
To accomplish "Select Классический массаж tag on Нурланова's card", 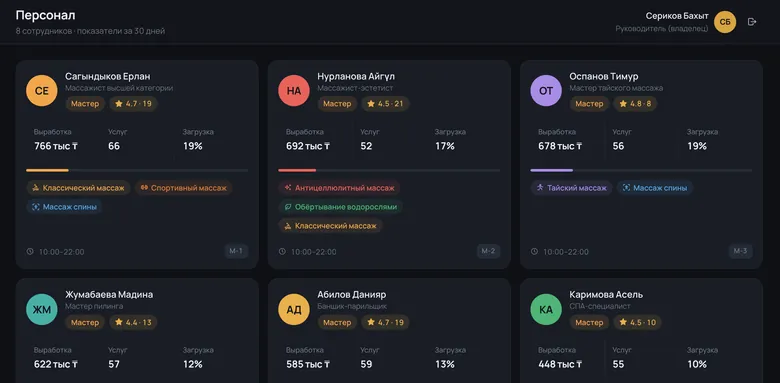I will point(330,226).
